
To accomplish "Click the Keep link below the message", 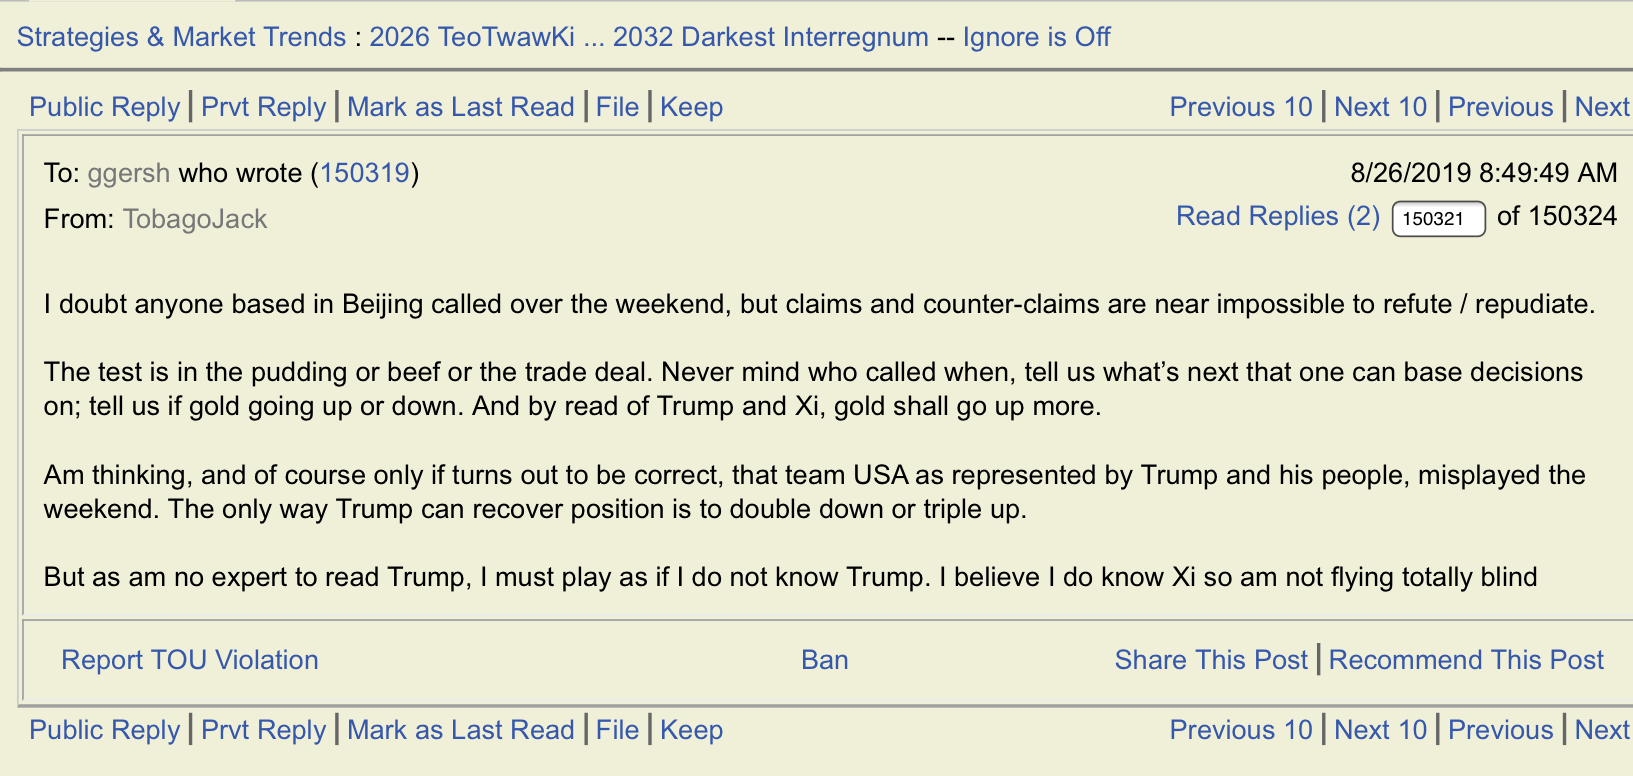I will point(691,730).
